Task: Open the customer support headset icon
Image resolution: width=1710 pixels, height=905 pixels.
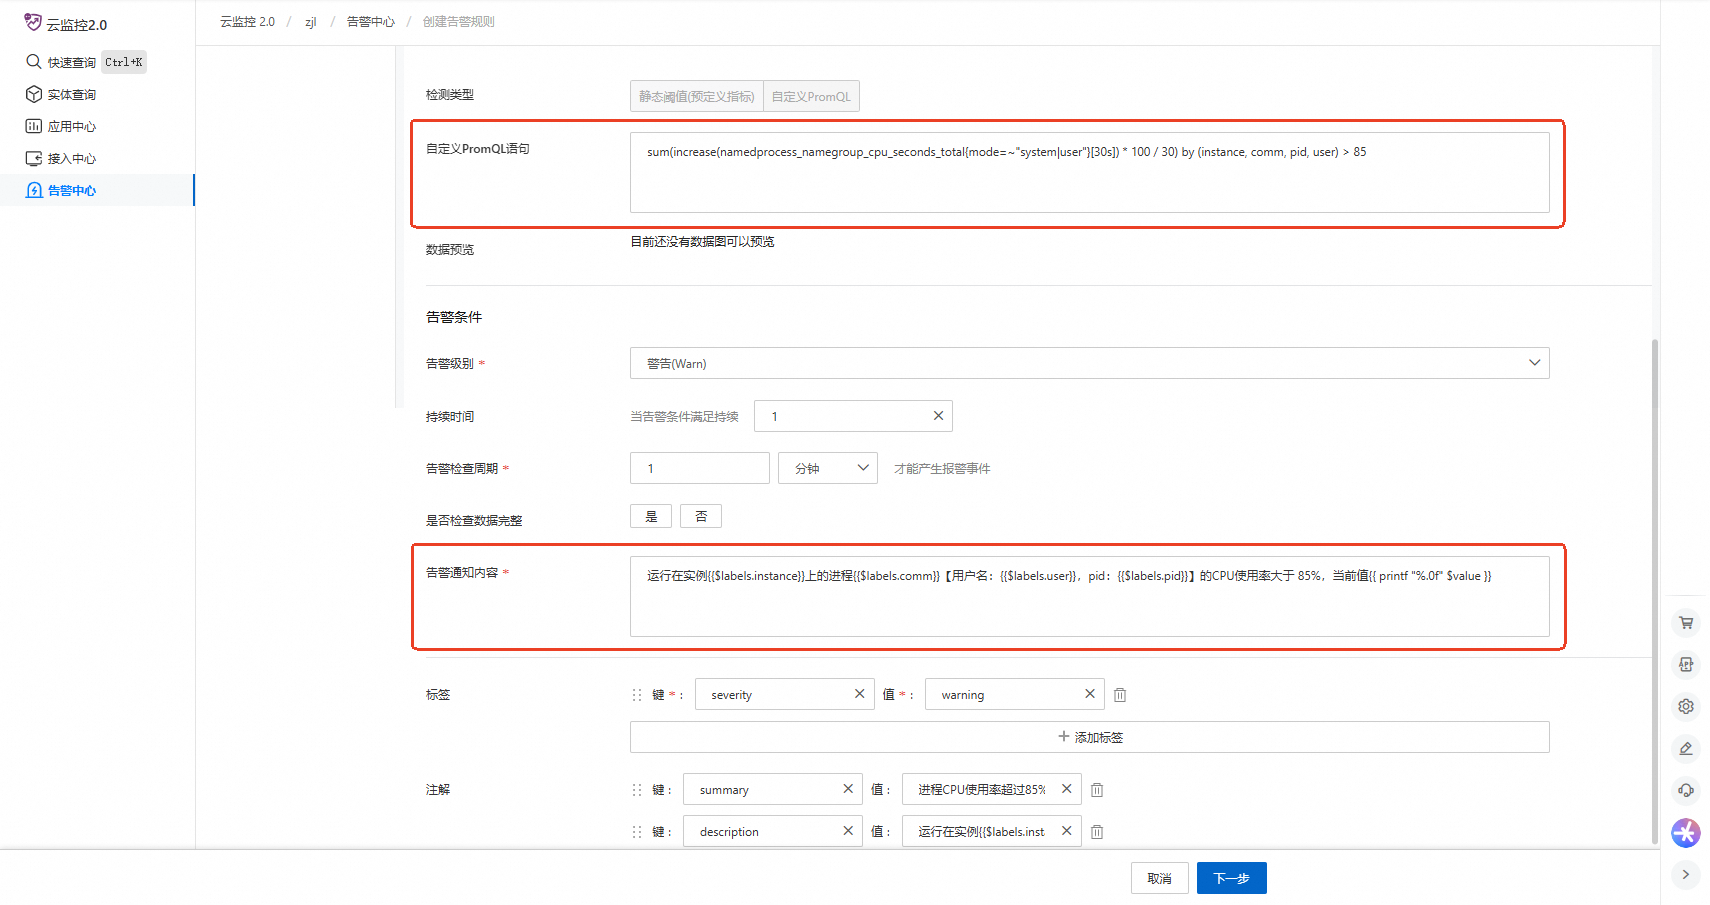Action: click(x=1686, y=790)
